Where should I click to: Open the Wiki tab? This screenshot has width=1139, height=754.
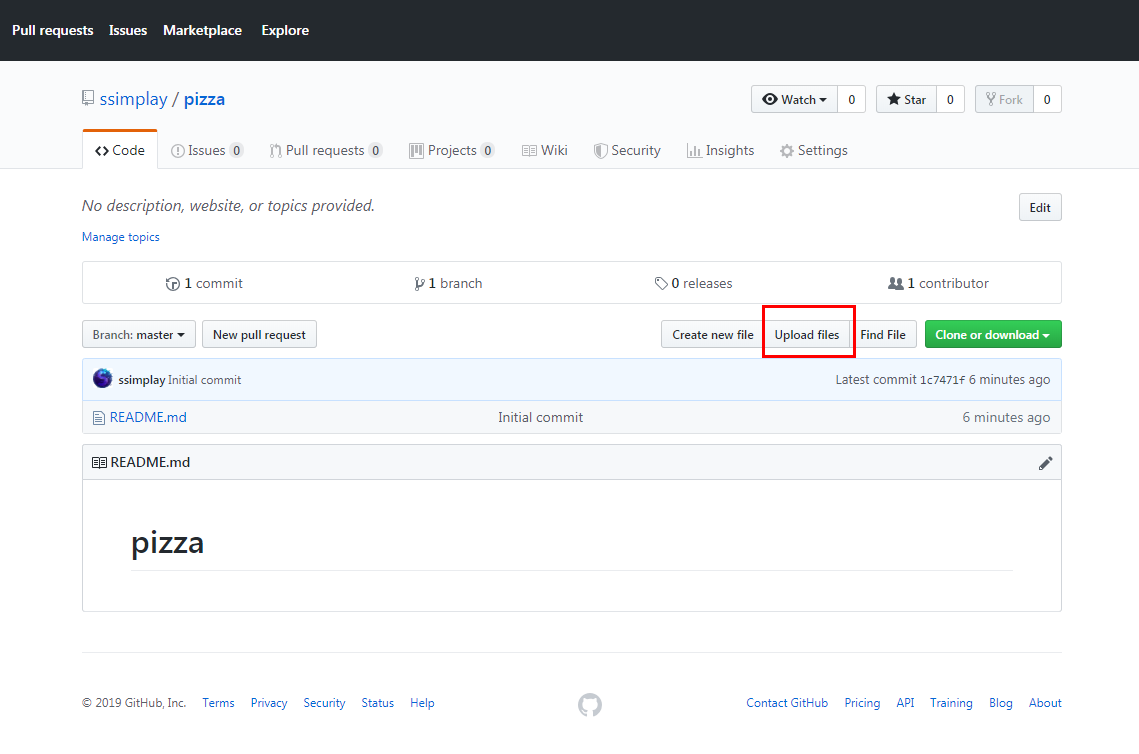[545, 150]
